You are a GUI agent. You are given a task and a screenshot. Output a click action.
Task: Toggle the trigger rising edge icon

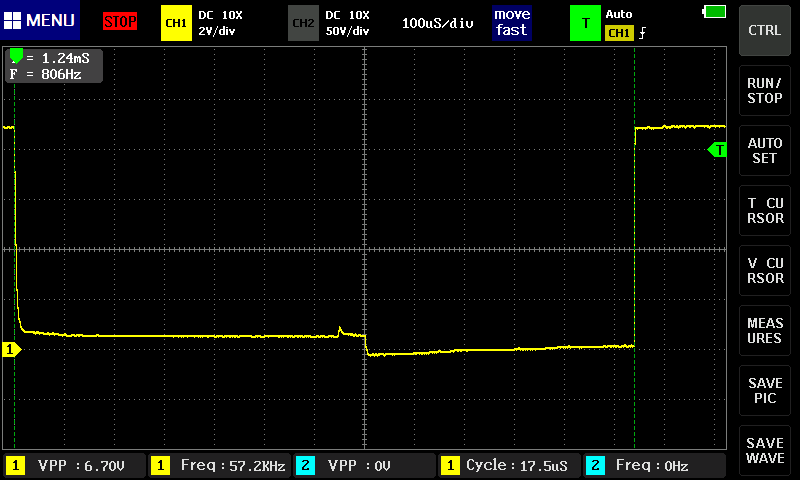pyautogui.click(x=642, y=33)
